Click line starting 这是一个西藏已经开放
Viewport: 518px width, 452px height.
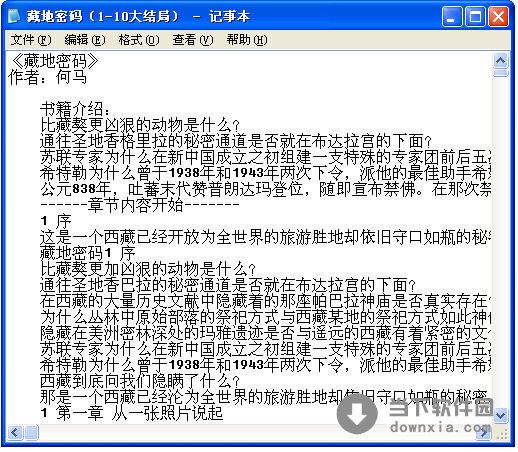coord(266,237)
